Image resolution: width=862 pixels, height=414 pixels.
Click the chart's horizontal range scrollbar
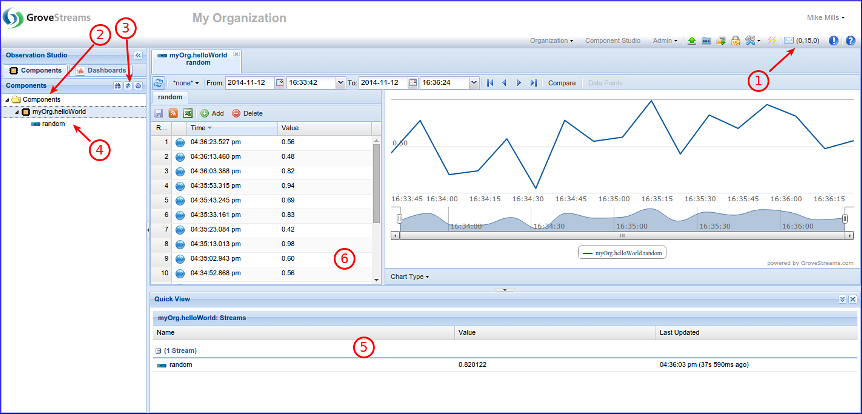(620, 235)
